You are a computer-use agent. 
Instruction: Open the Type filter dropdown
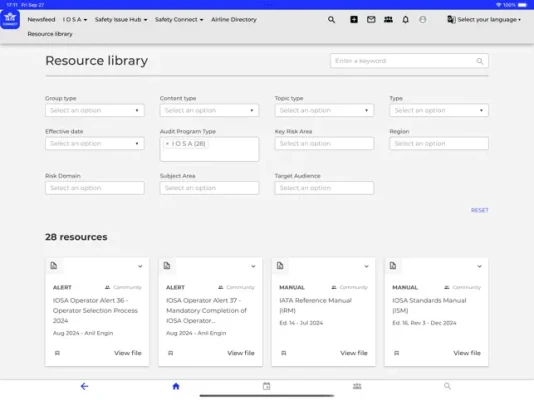point(439,110)
